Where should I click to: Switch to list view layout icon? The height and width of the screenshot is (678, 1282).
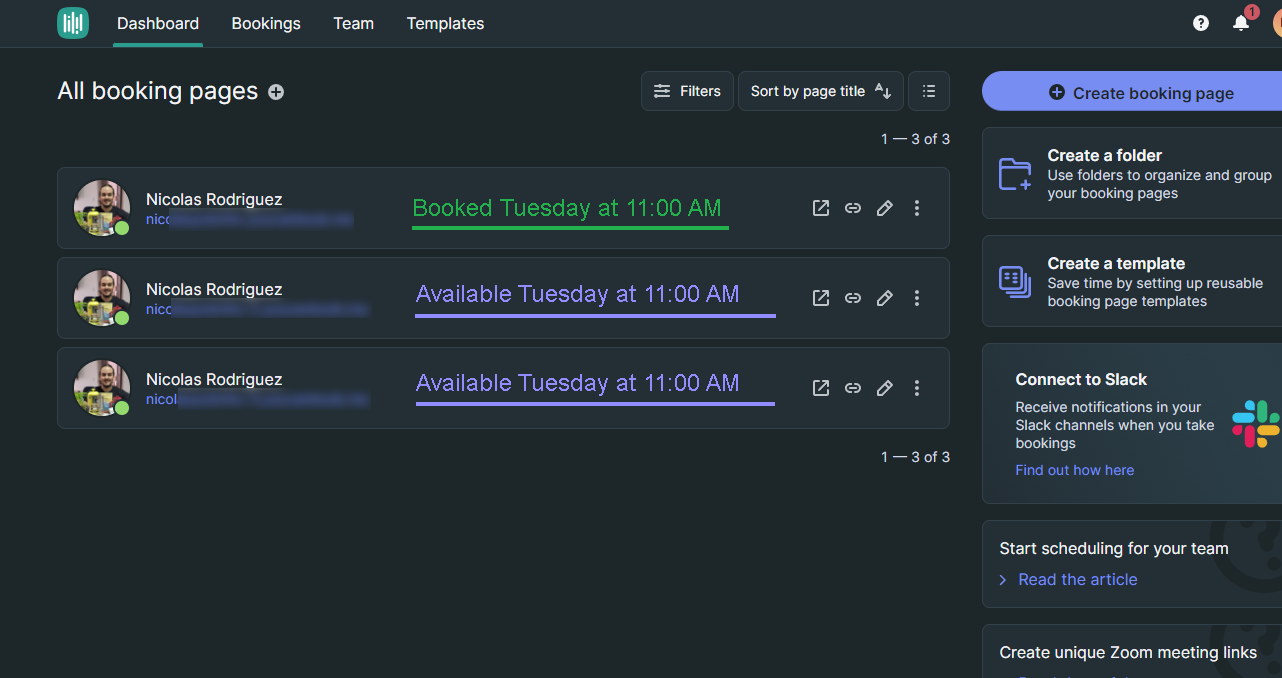tap(929, 91)
